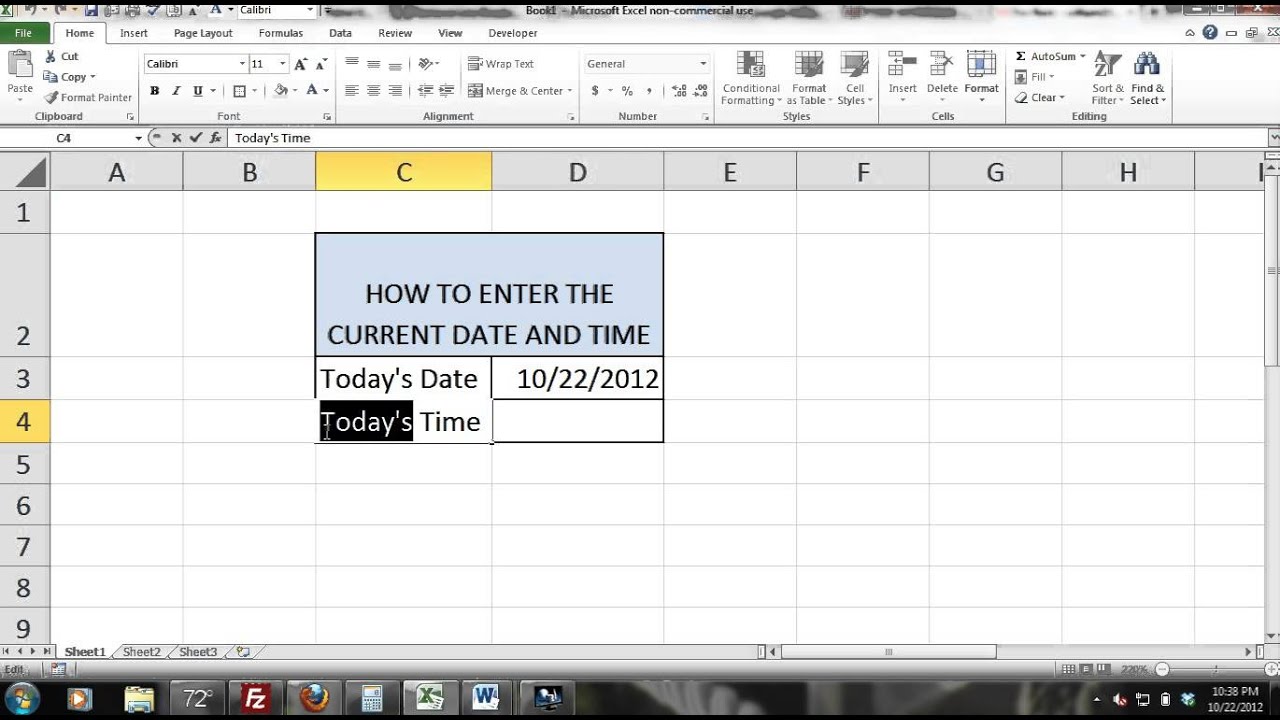Open Insert Function fx dialog
1280x720 pixels.
coord(214,138)
